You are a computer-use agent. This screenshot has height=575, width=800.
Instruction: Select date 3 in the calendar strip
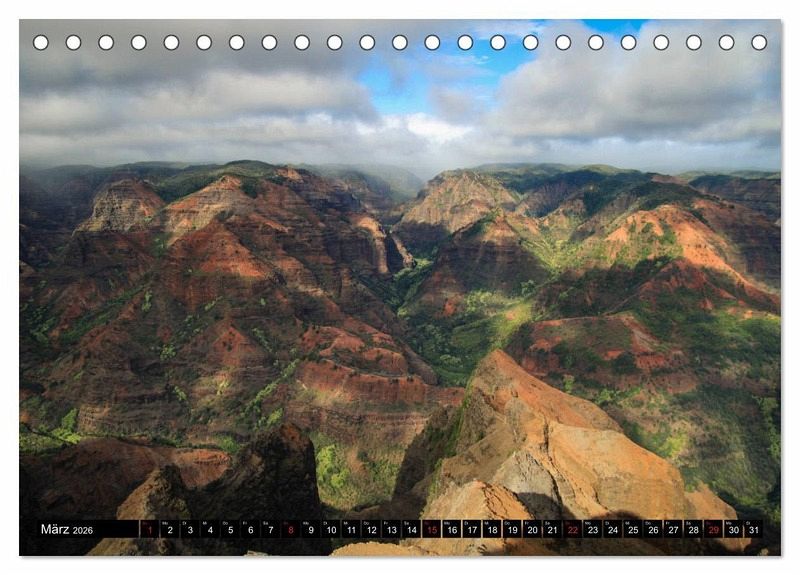point(189,529)
